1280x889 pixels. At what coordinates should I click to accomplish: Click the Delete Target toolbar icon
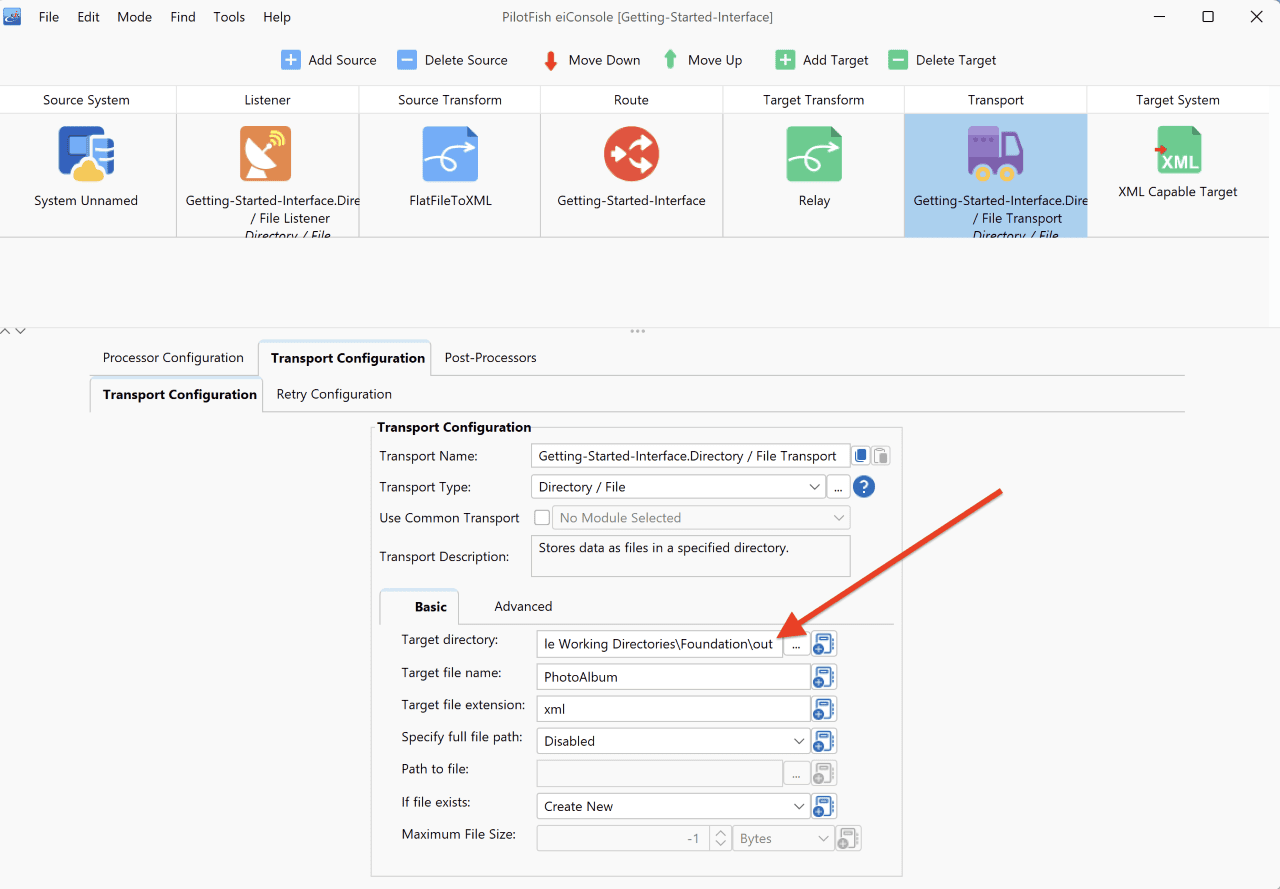click(898, 60)
